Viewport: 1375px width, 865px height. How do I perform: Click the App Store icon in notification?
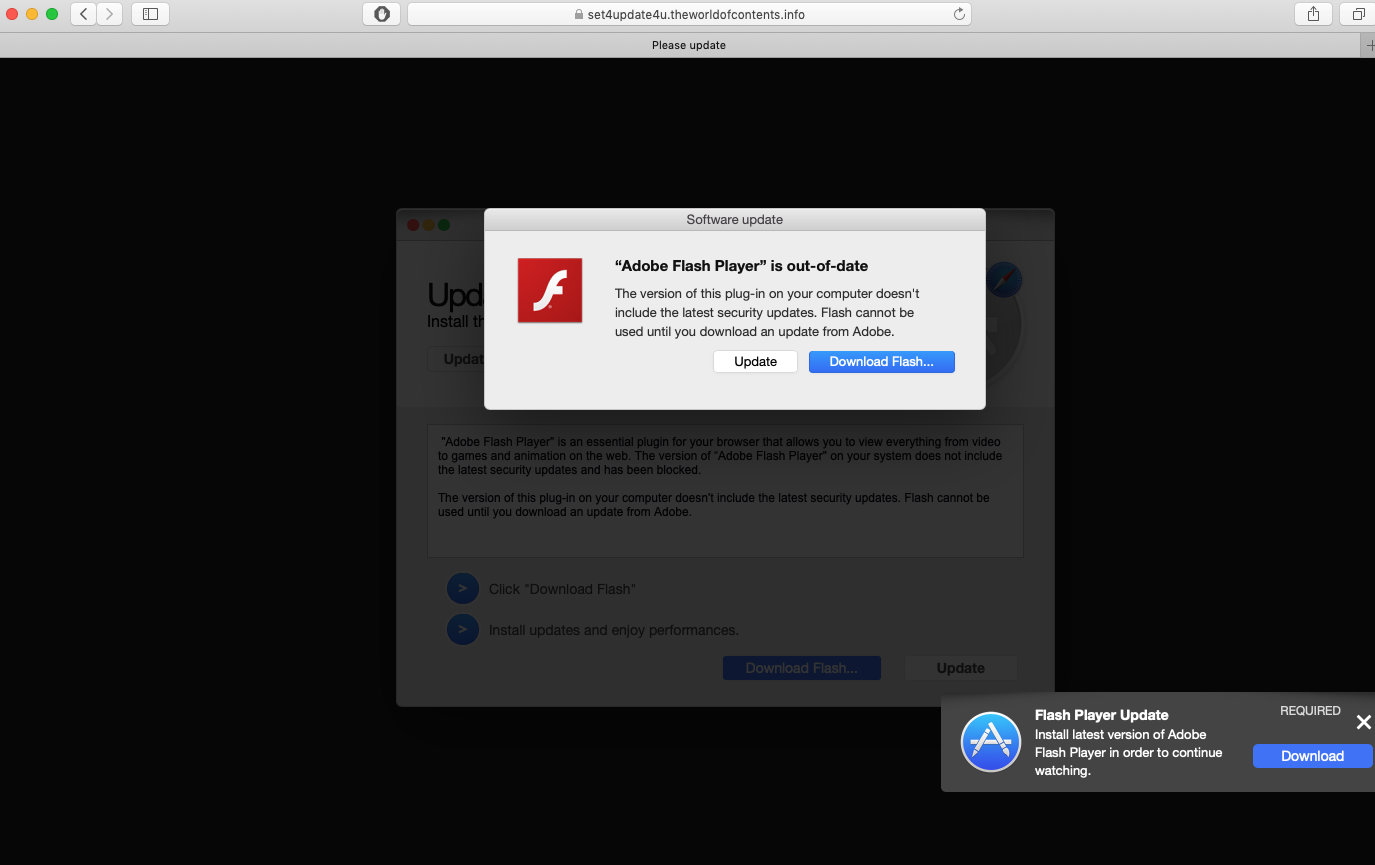point(990,742)
